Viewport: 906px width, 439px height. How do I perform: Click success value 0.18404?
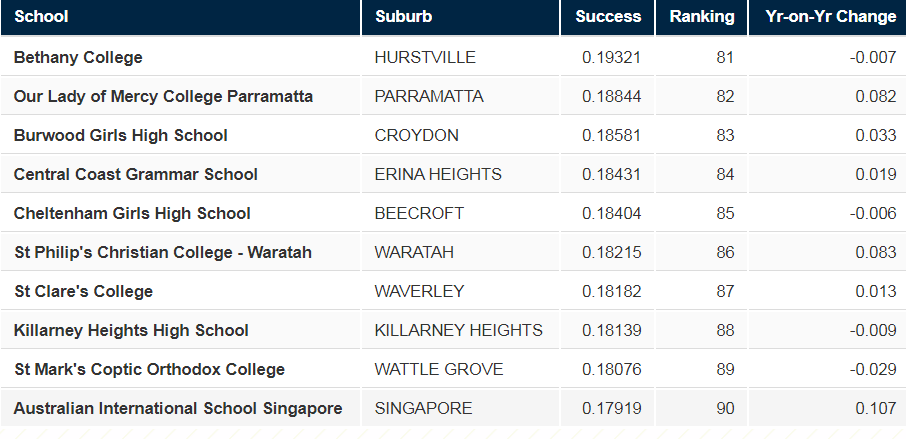pyautogui.click(x=611, y=213)
